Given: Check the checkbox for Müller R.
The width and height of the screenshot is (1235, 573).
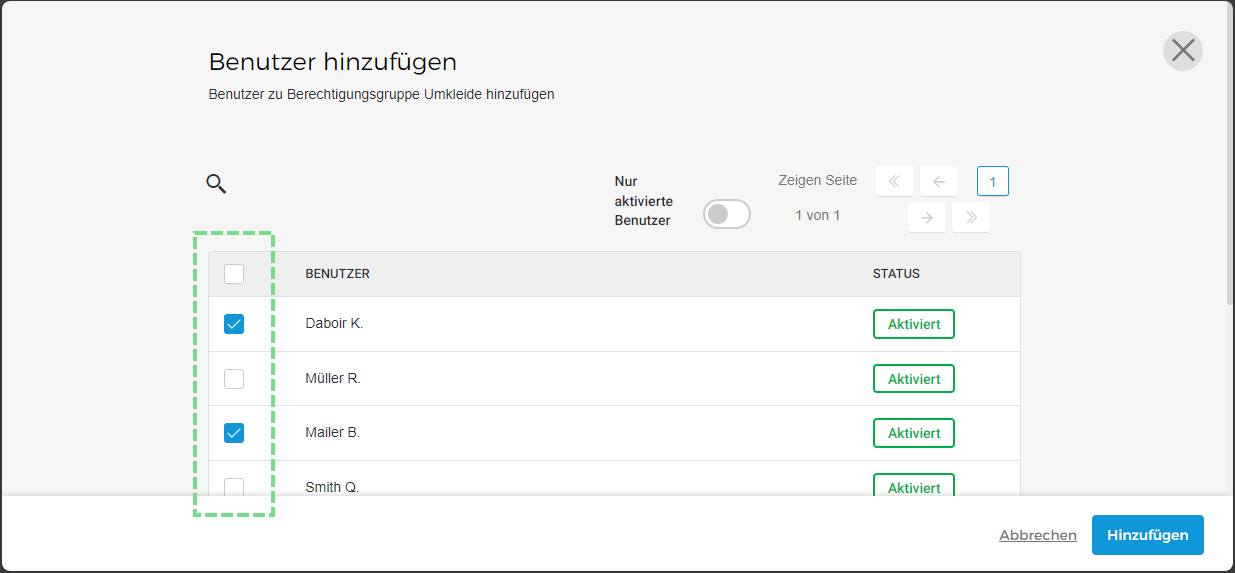Looking at the screenshot, I should coord(234,379).
